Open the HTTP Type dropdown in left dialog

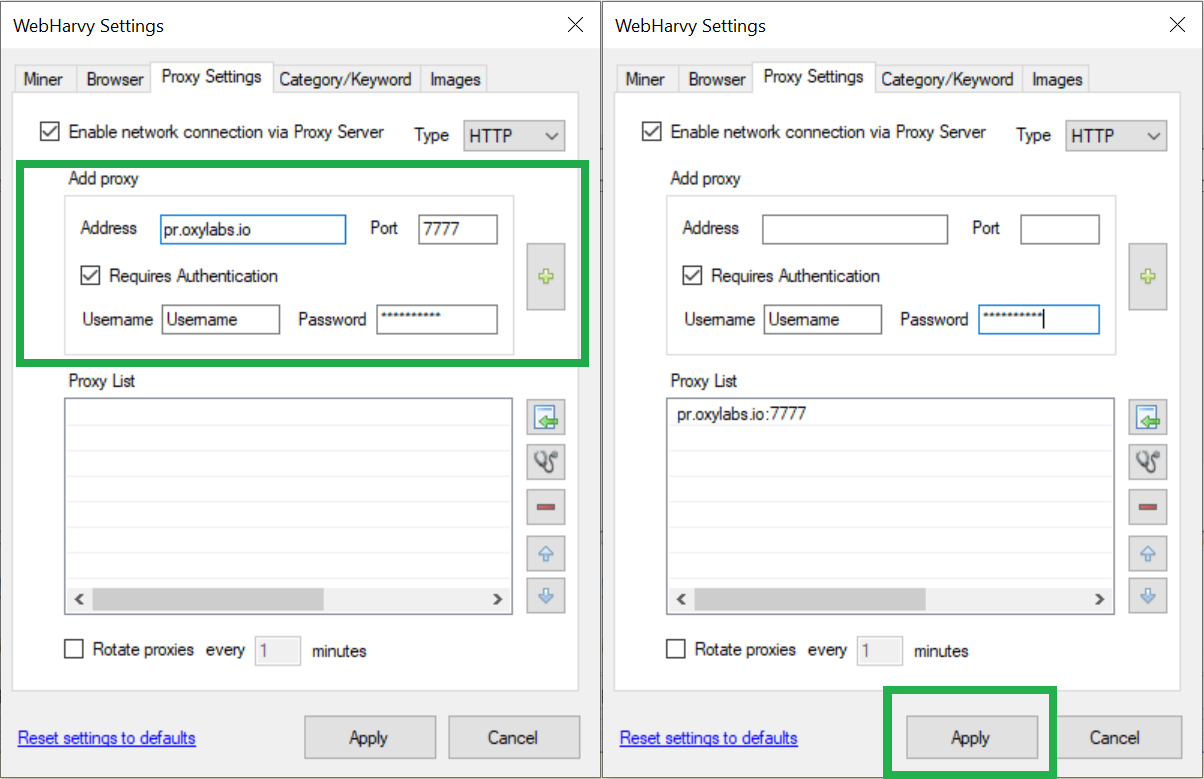(514, 136)
